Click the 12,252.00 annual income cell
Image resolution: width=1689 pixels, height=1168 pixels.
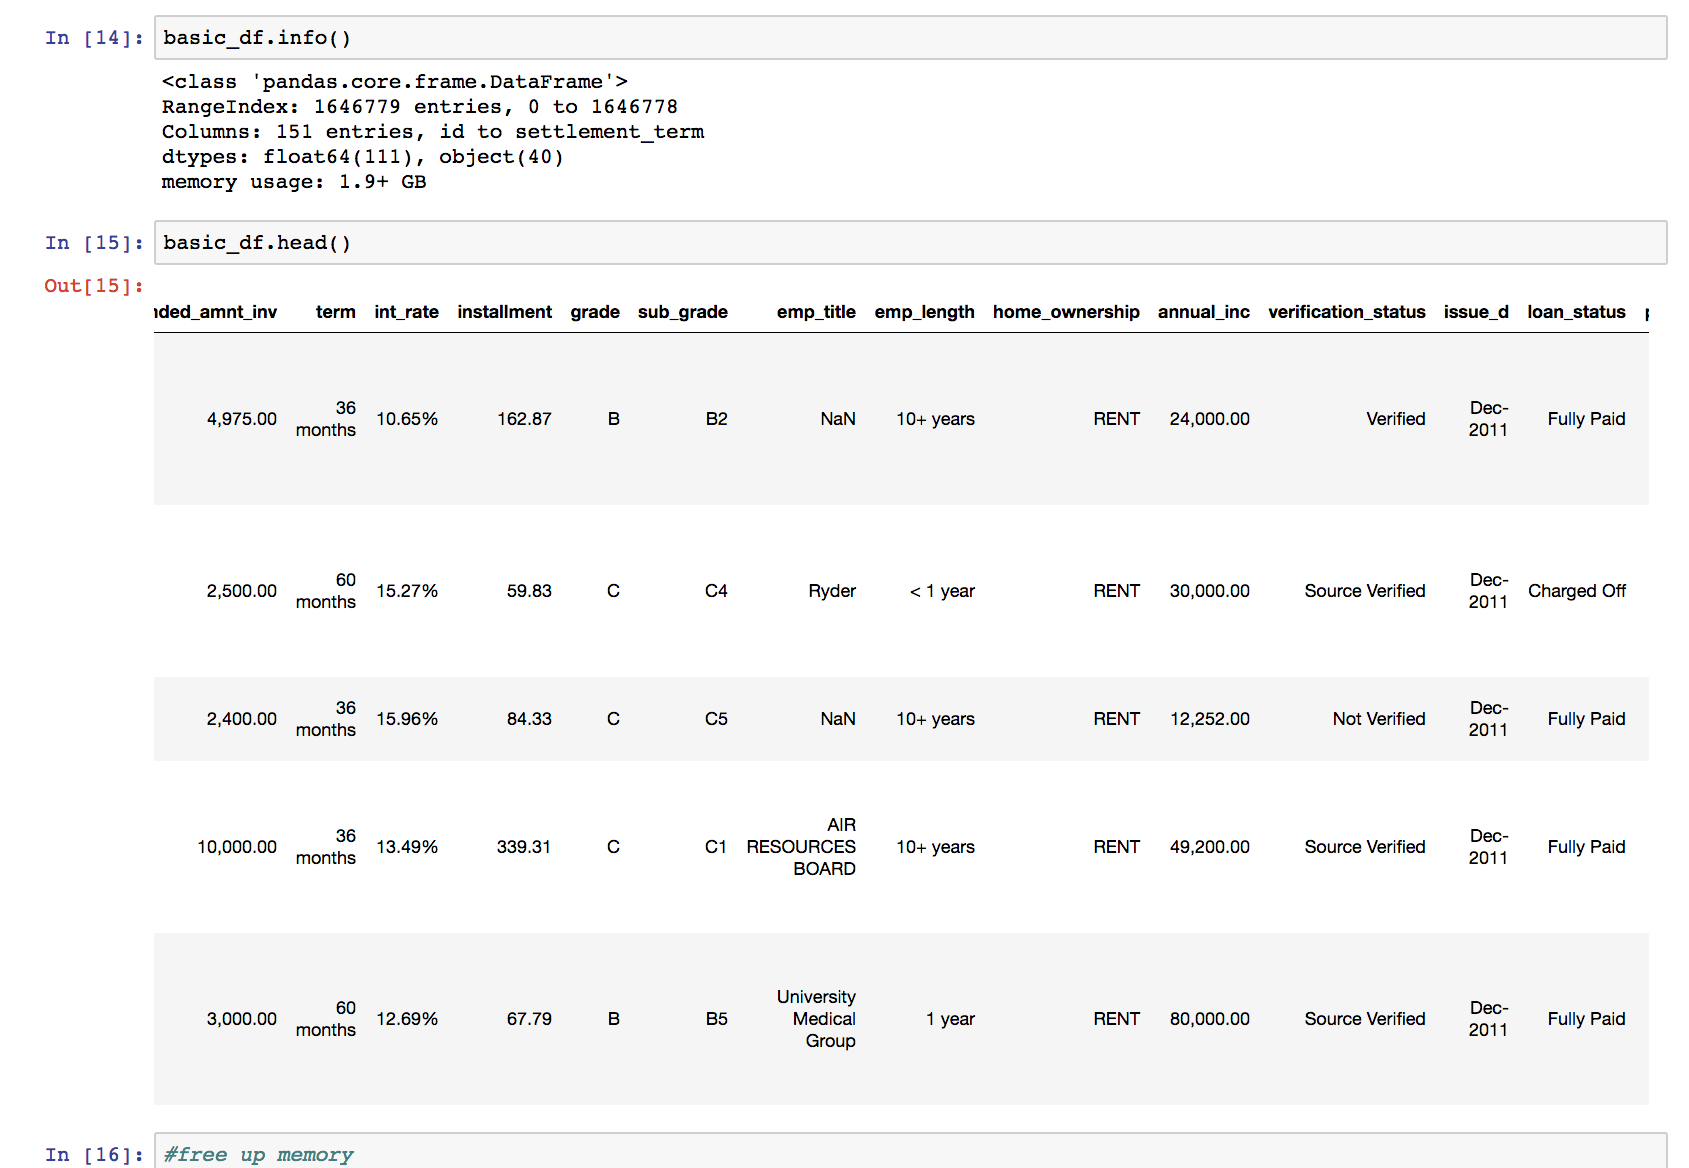tap(1210, 719)
